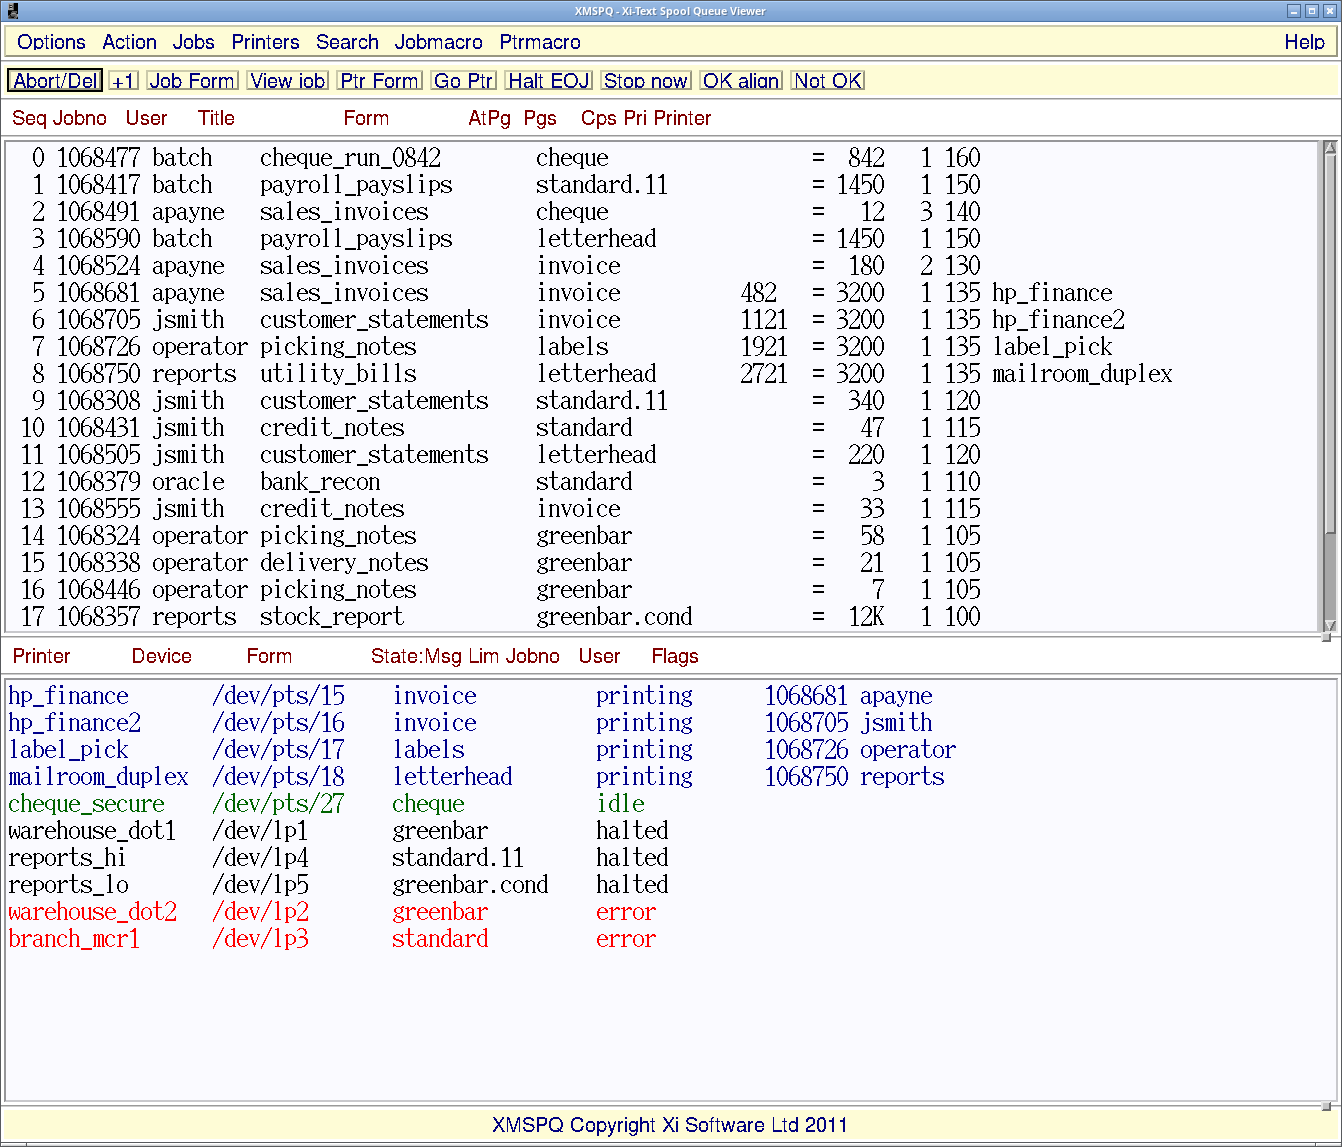The image size is (1342, 1147).
Task: Select job 1068446 picking_notes row
Action: coord(662,590)
